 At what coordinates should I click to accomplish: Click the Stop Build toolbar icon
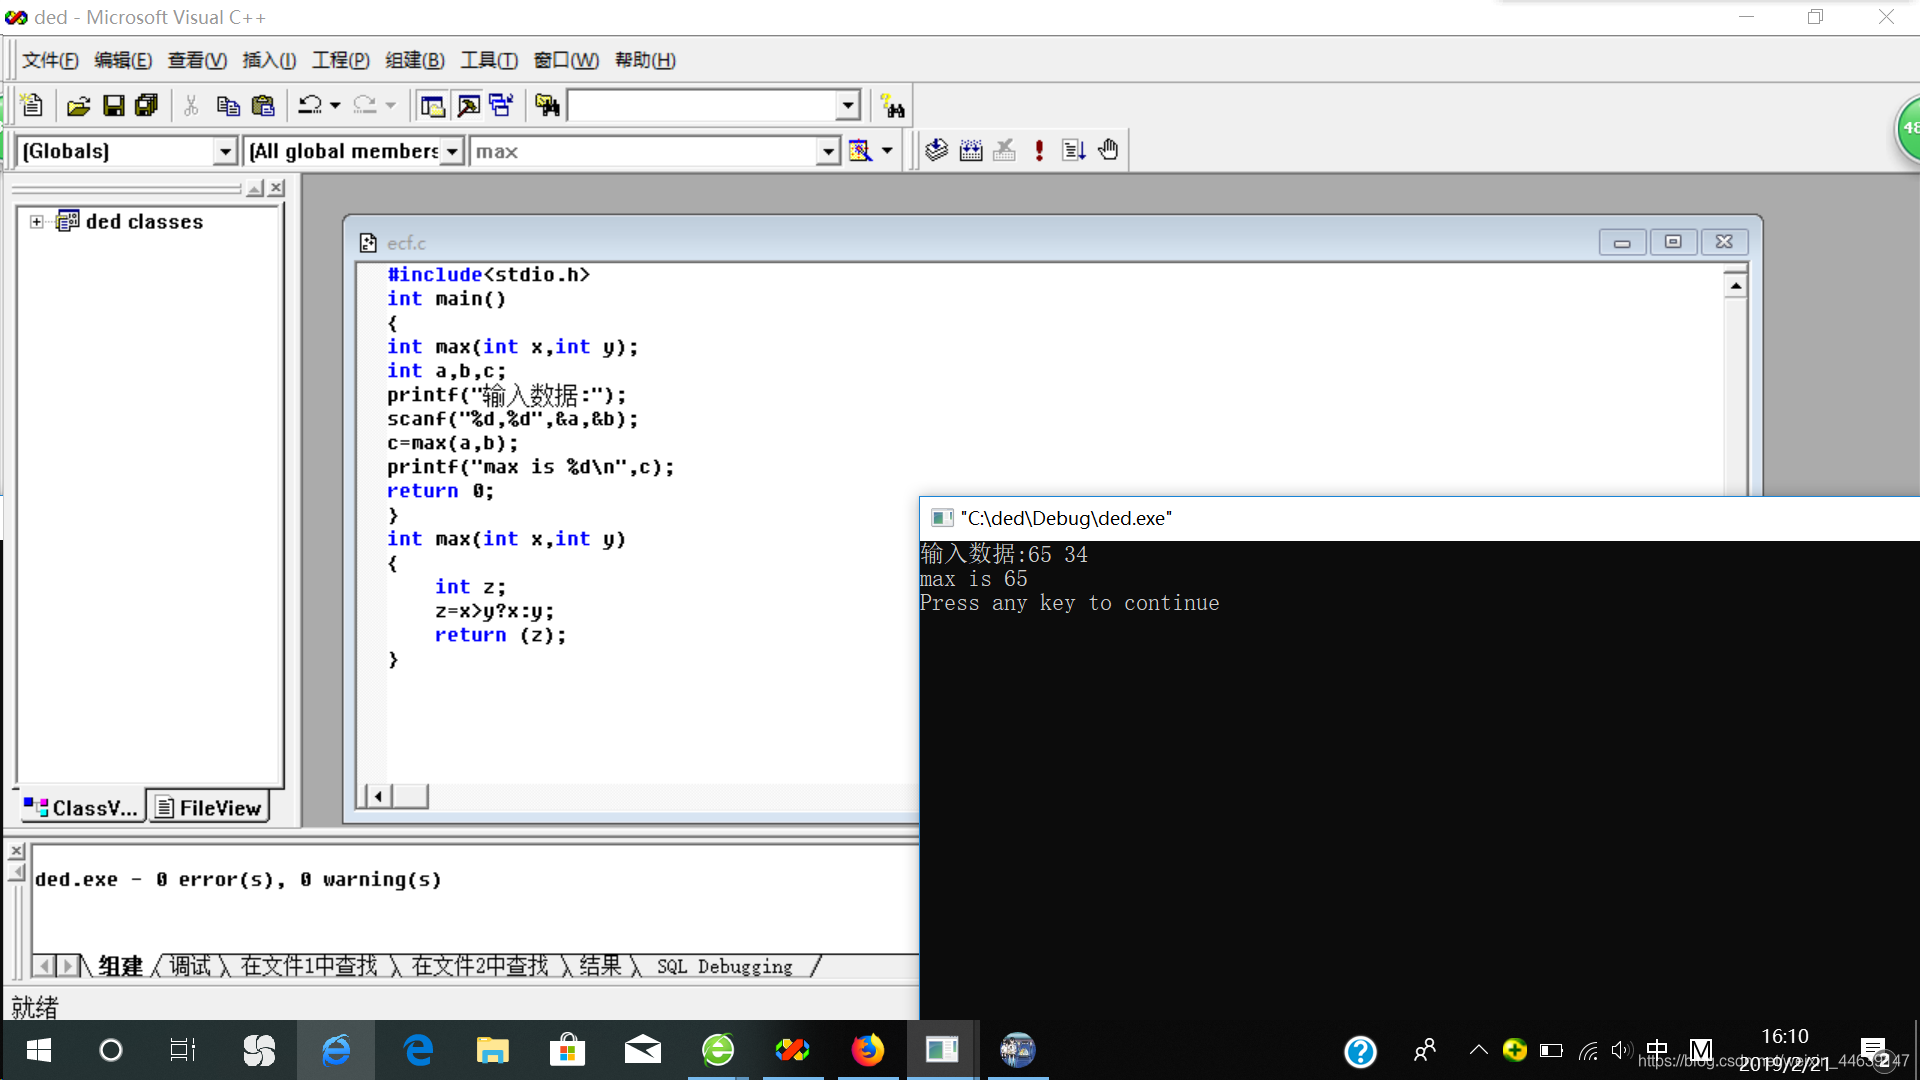click(x=1005, y=150)
